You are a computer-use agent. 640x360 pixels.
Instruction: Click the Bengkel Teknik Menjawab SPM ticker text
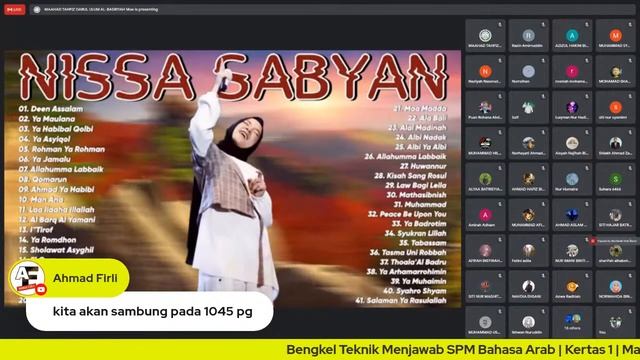pos(463,350)
